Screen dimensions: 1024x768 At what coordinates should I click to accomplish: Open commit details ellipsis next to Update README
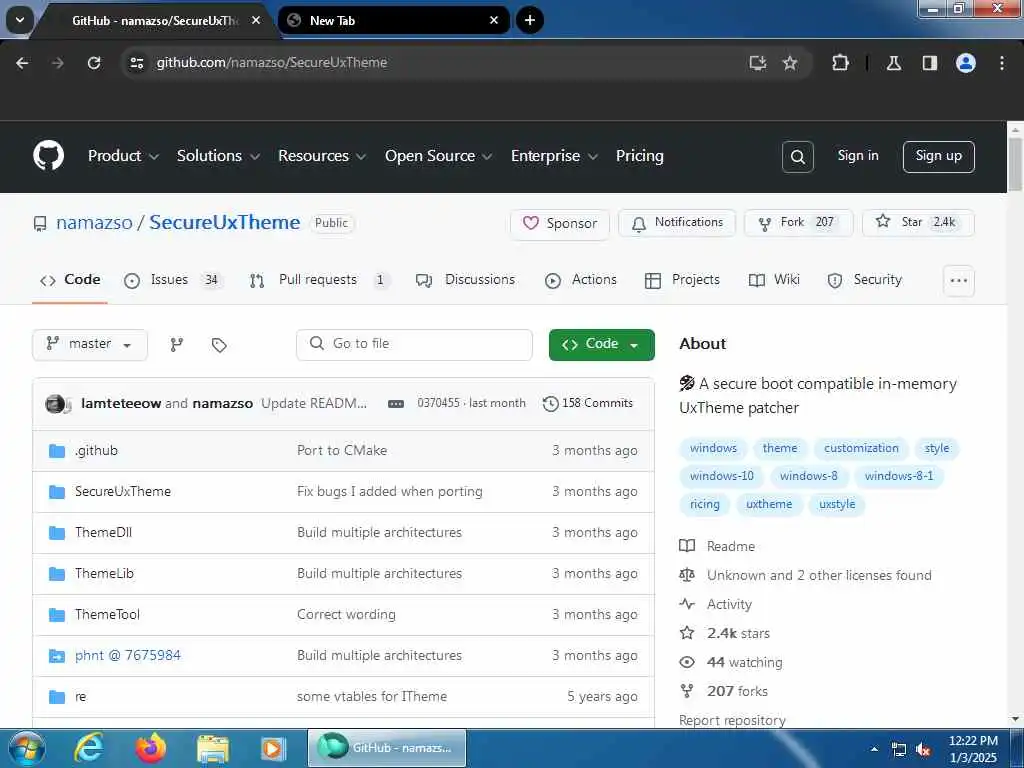[x=396, y=404]
